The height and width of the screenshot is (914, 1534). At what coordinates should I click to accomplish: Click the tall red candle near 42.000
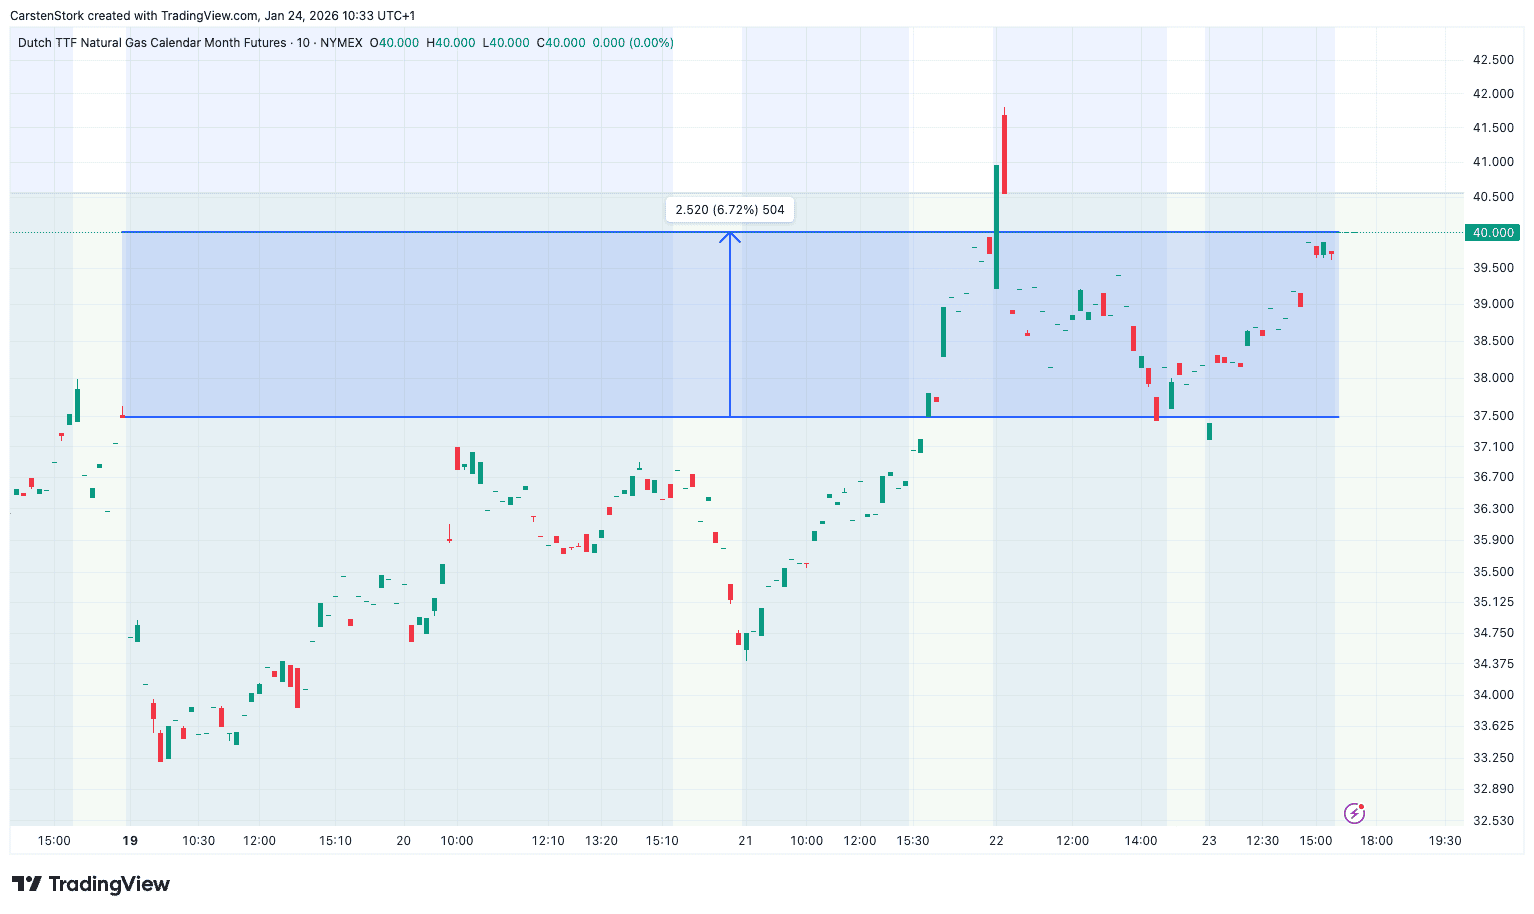[x=1004, y=153]
